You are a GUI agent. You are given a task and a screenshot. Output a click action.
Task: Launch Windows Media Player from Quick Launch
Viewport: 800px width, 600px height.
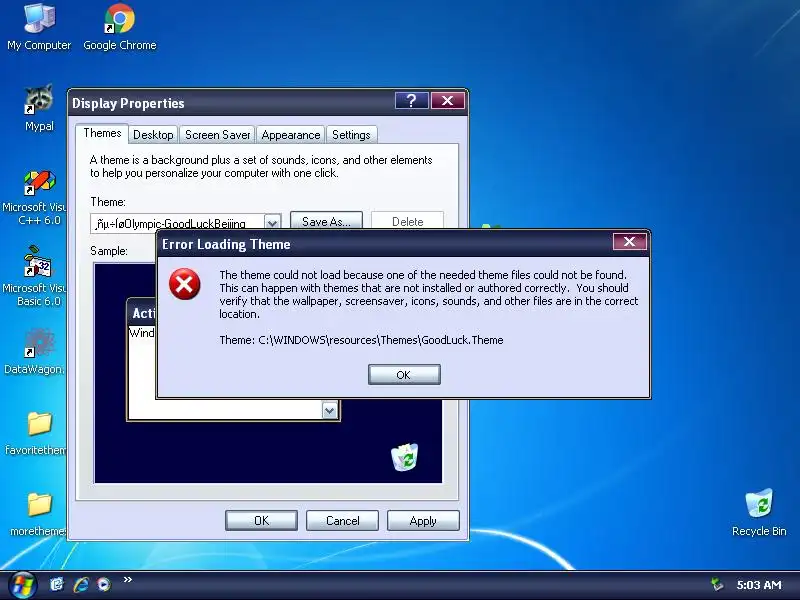(x=104, y=584)
